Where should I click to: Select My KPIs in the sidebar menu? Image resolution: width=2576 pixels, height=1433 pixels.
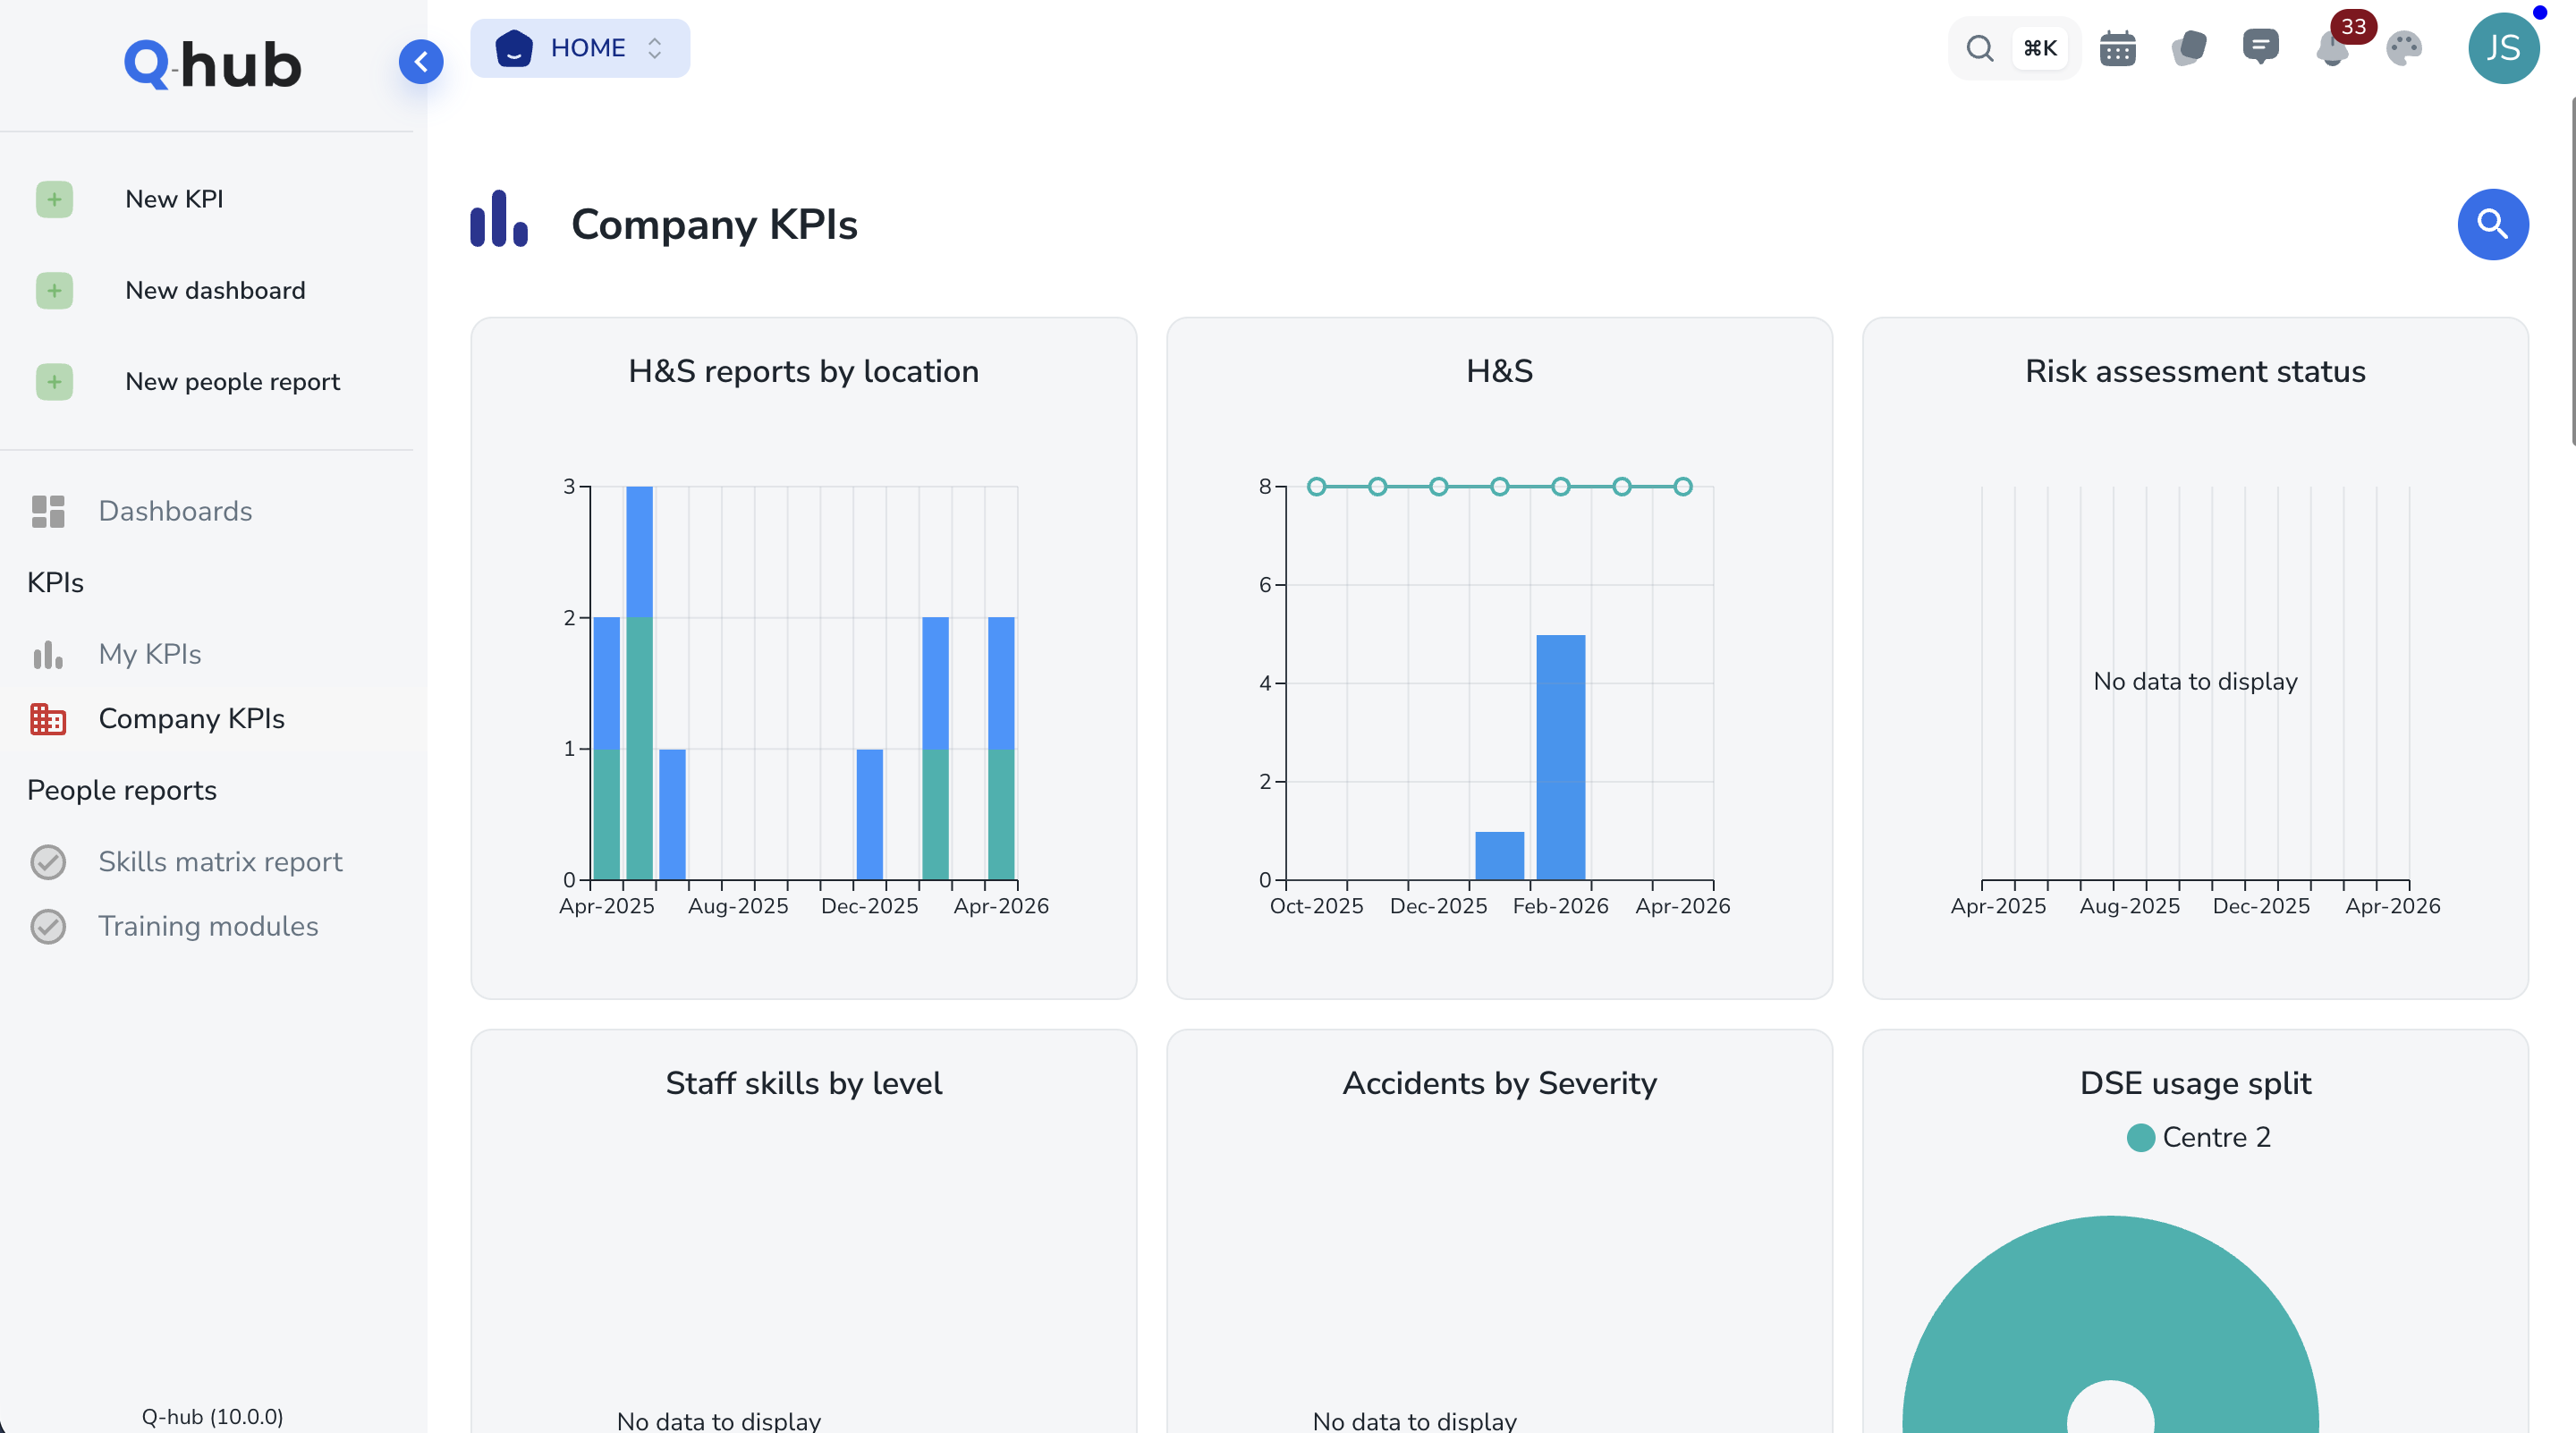coord(150,654)
